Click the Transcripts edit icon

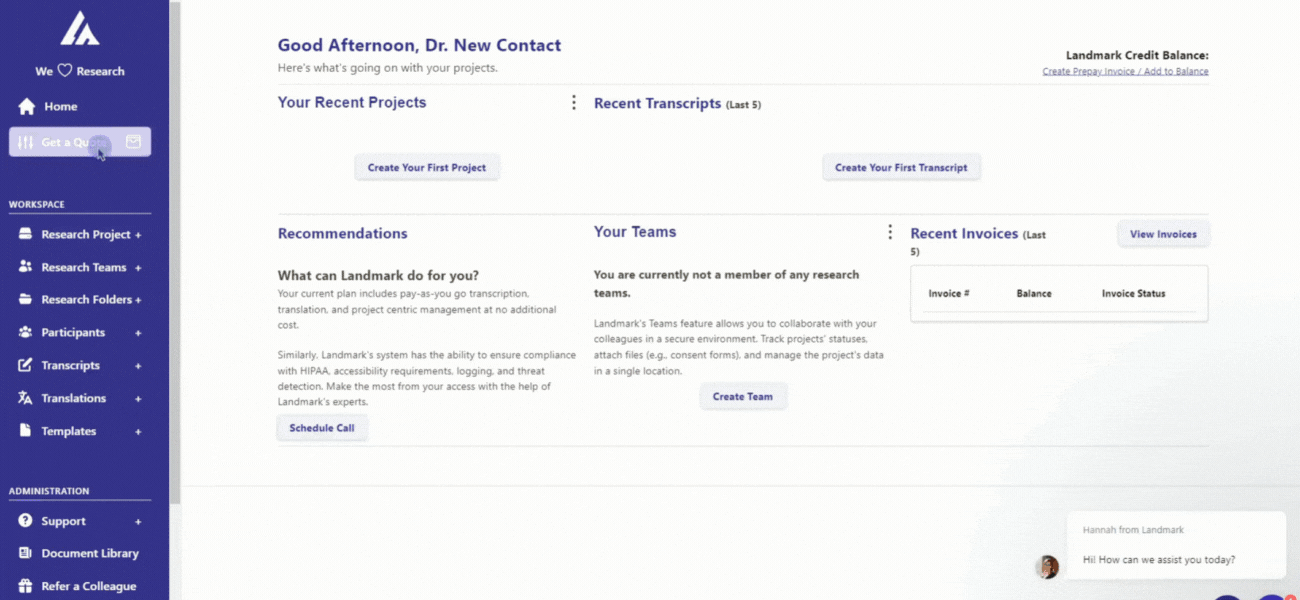[25, 365]
